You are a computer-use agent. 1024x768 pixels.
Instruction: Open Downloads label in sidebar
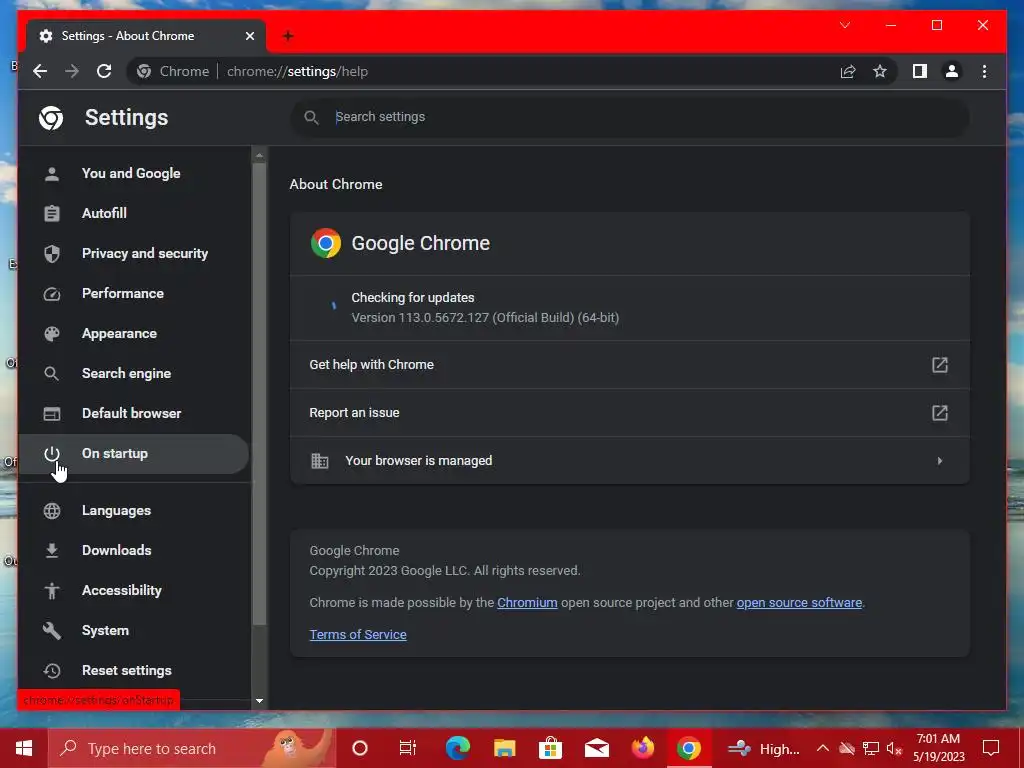tap(117, 551)
